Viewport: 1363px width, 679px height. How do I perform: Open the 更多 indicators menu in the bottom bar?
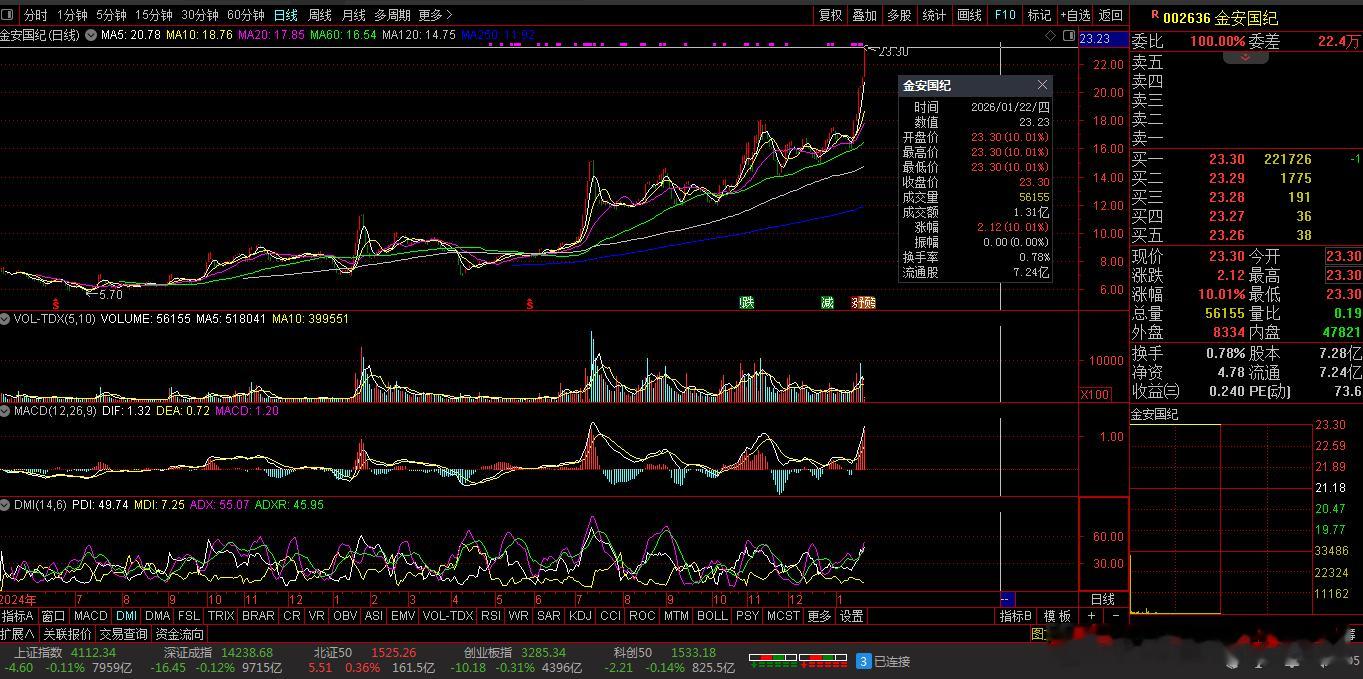(819, 616)
